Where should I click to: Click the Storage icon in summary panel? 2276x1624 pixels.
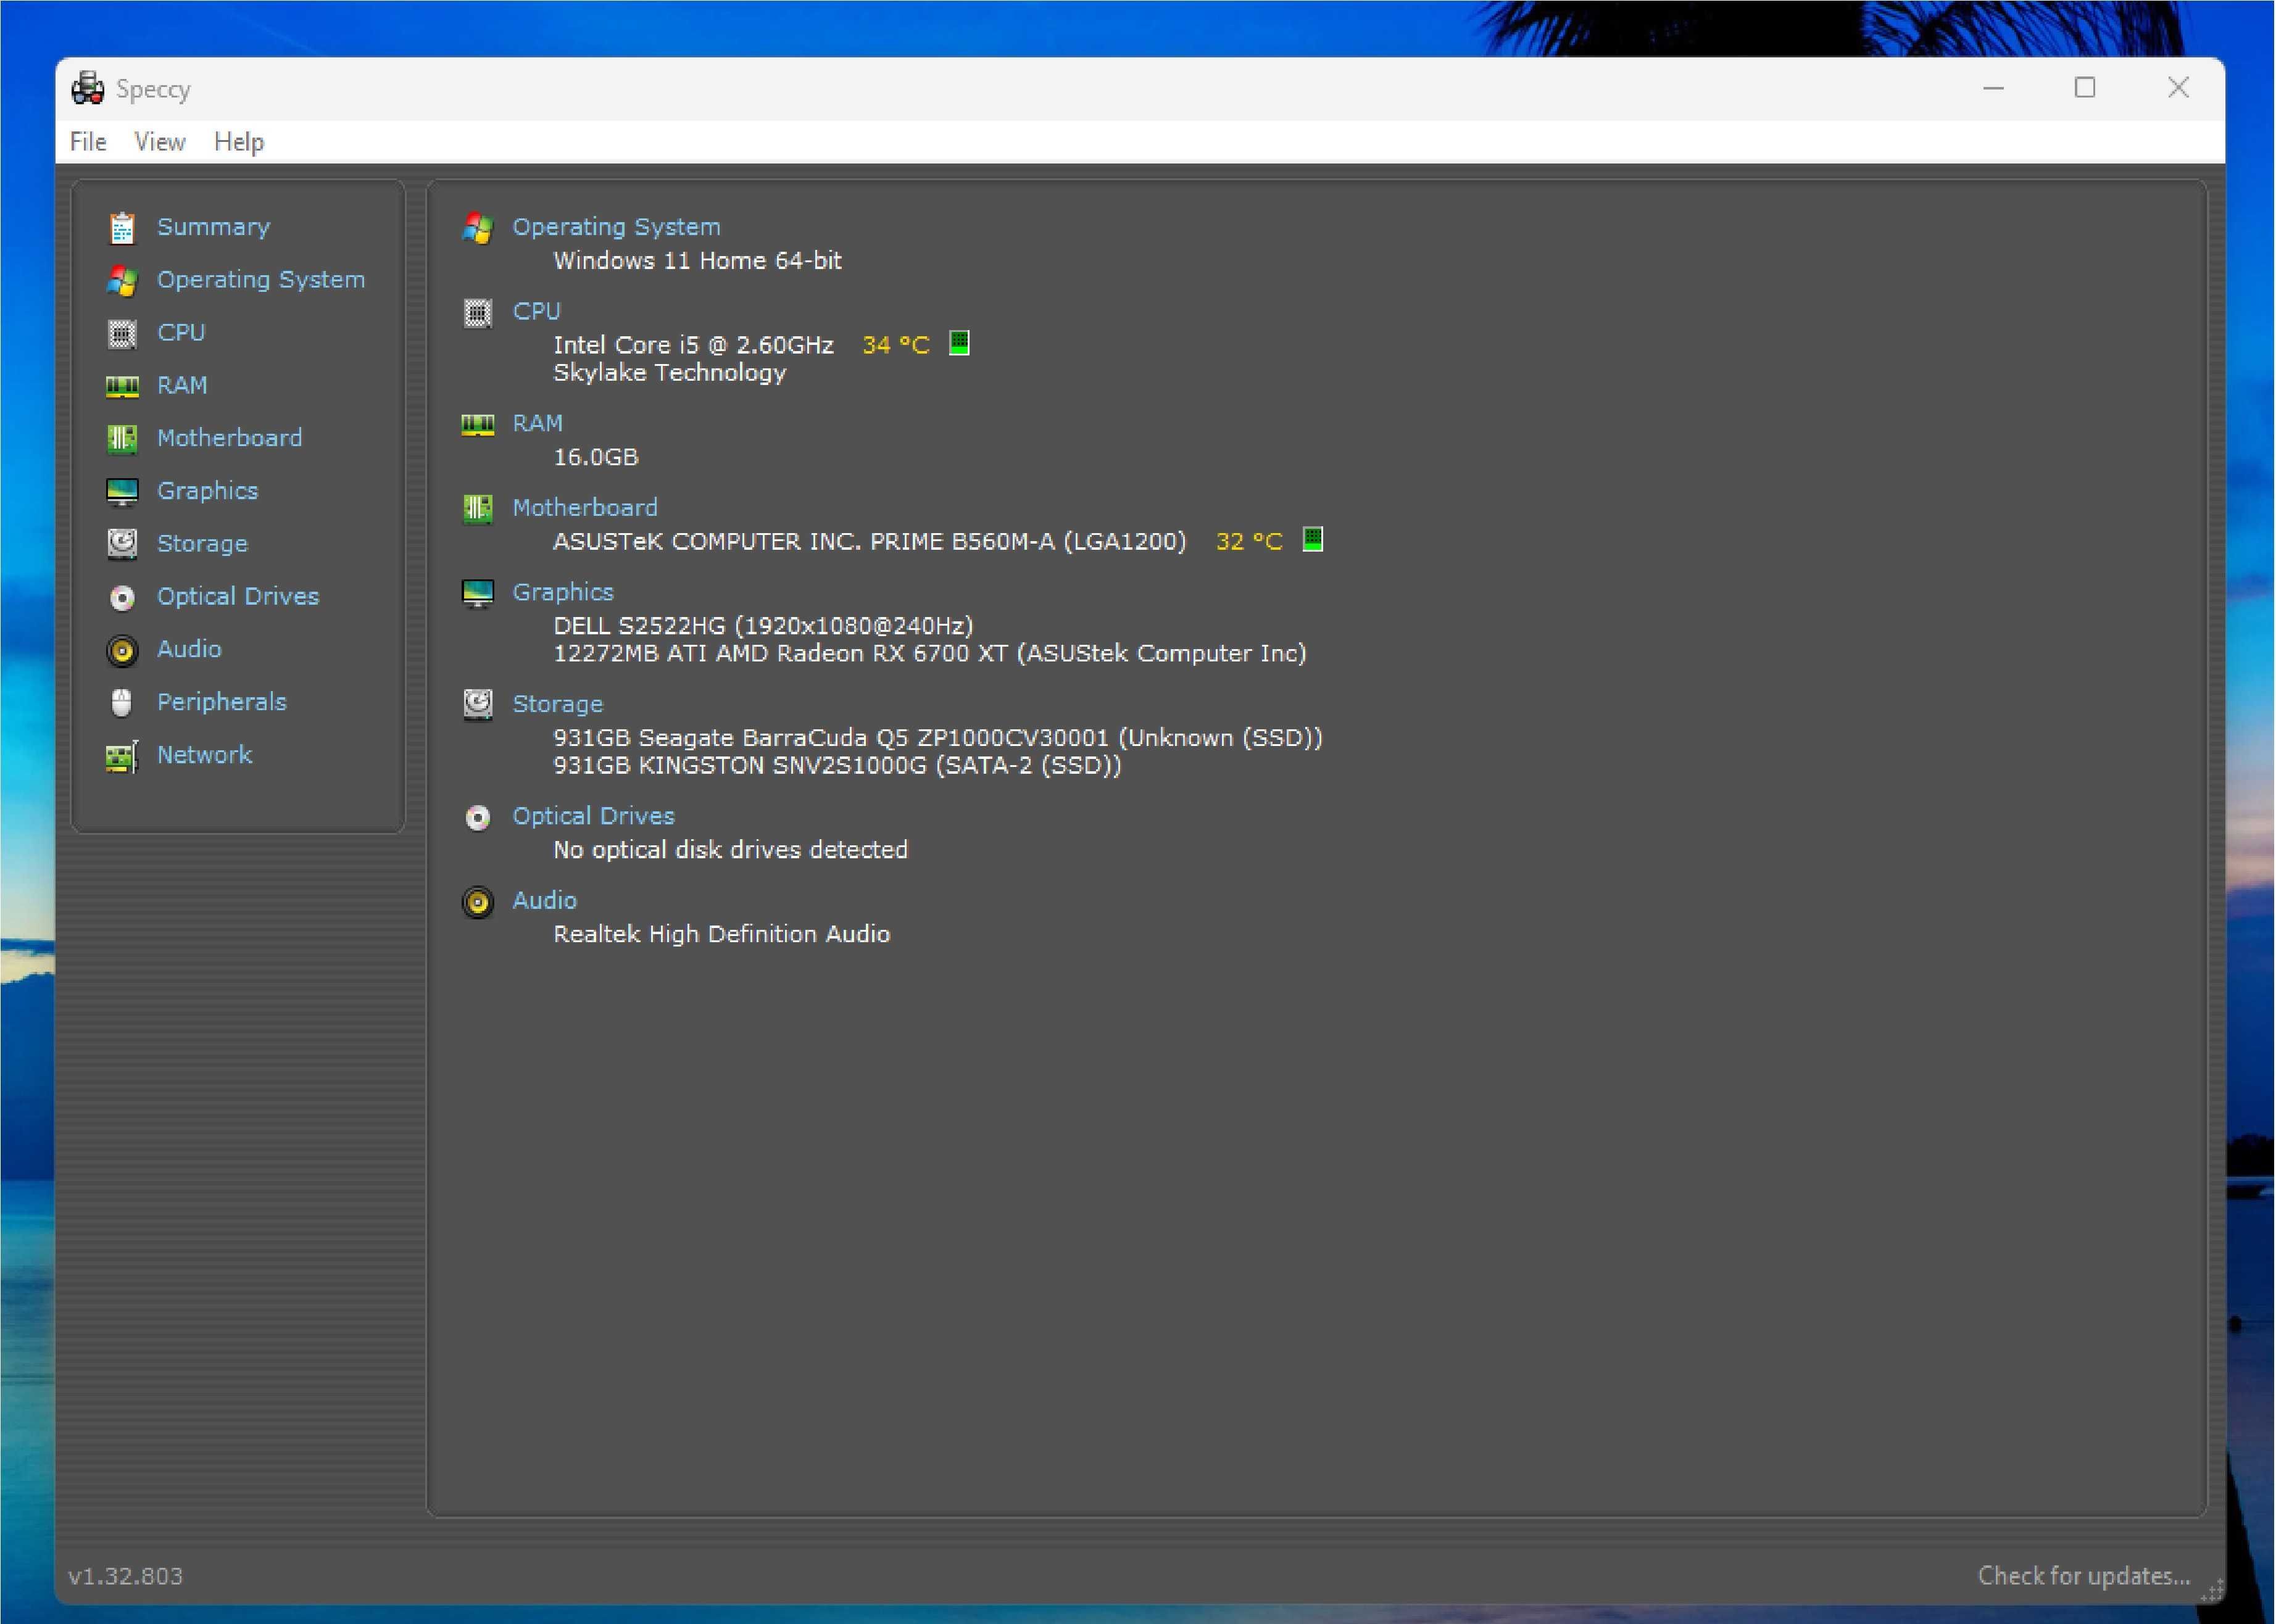pyautogui.click(x=478, y=705)
